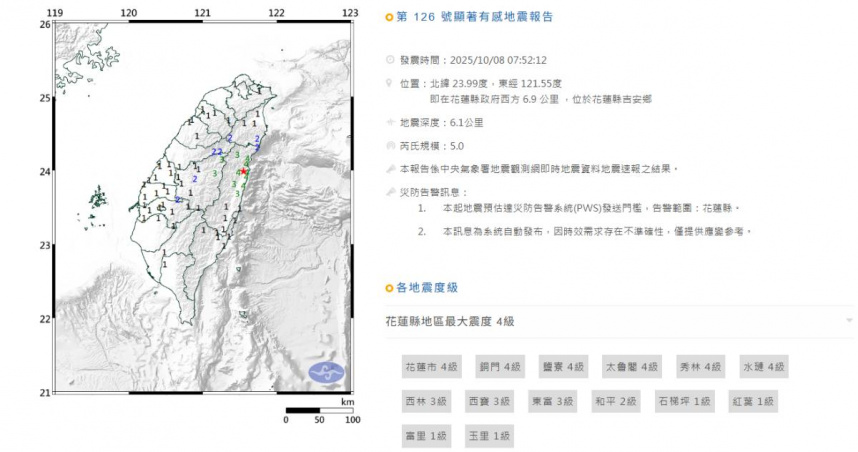Image resolution: width=858 pixels, height=452 pixels.
Task: Click the orange circle bullet before 第 126 號 title
Action: point(389,18)
